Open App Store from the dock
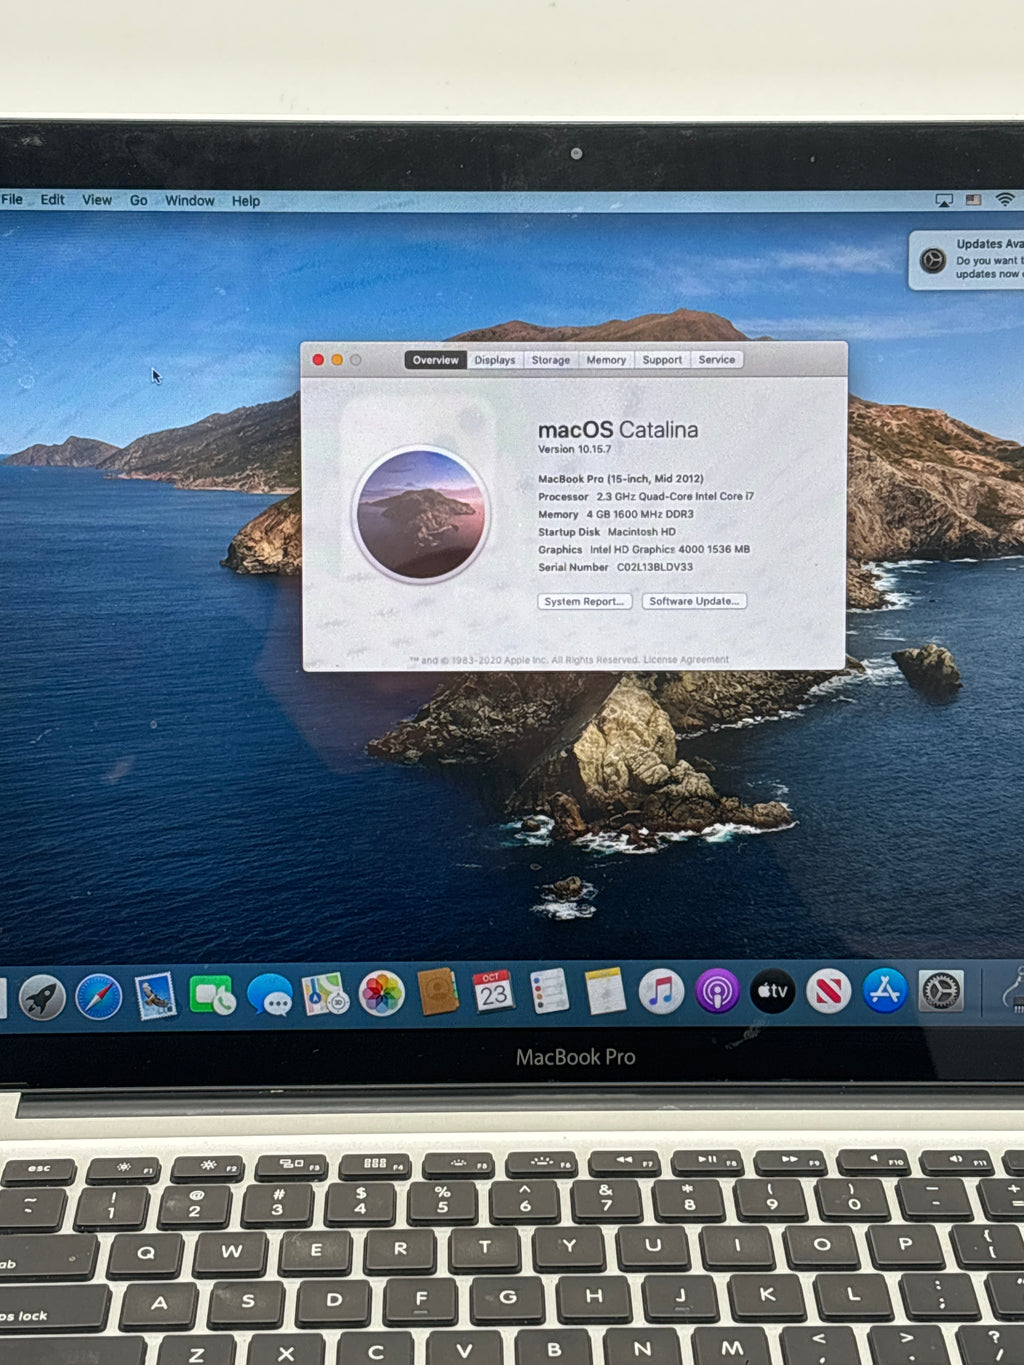 coord(884,990)
